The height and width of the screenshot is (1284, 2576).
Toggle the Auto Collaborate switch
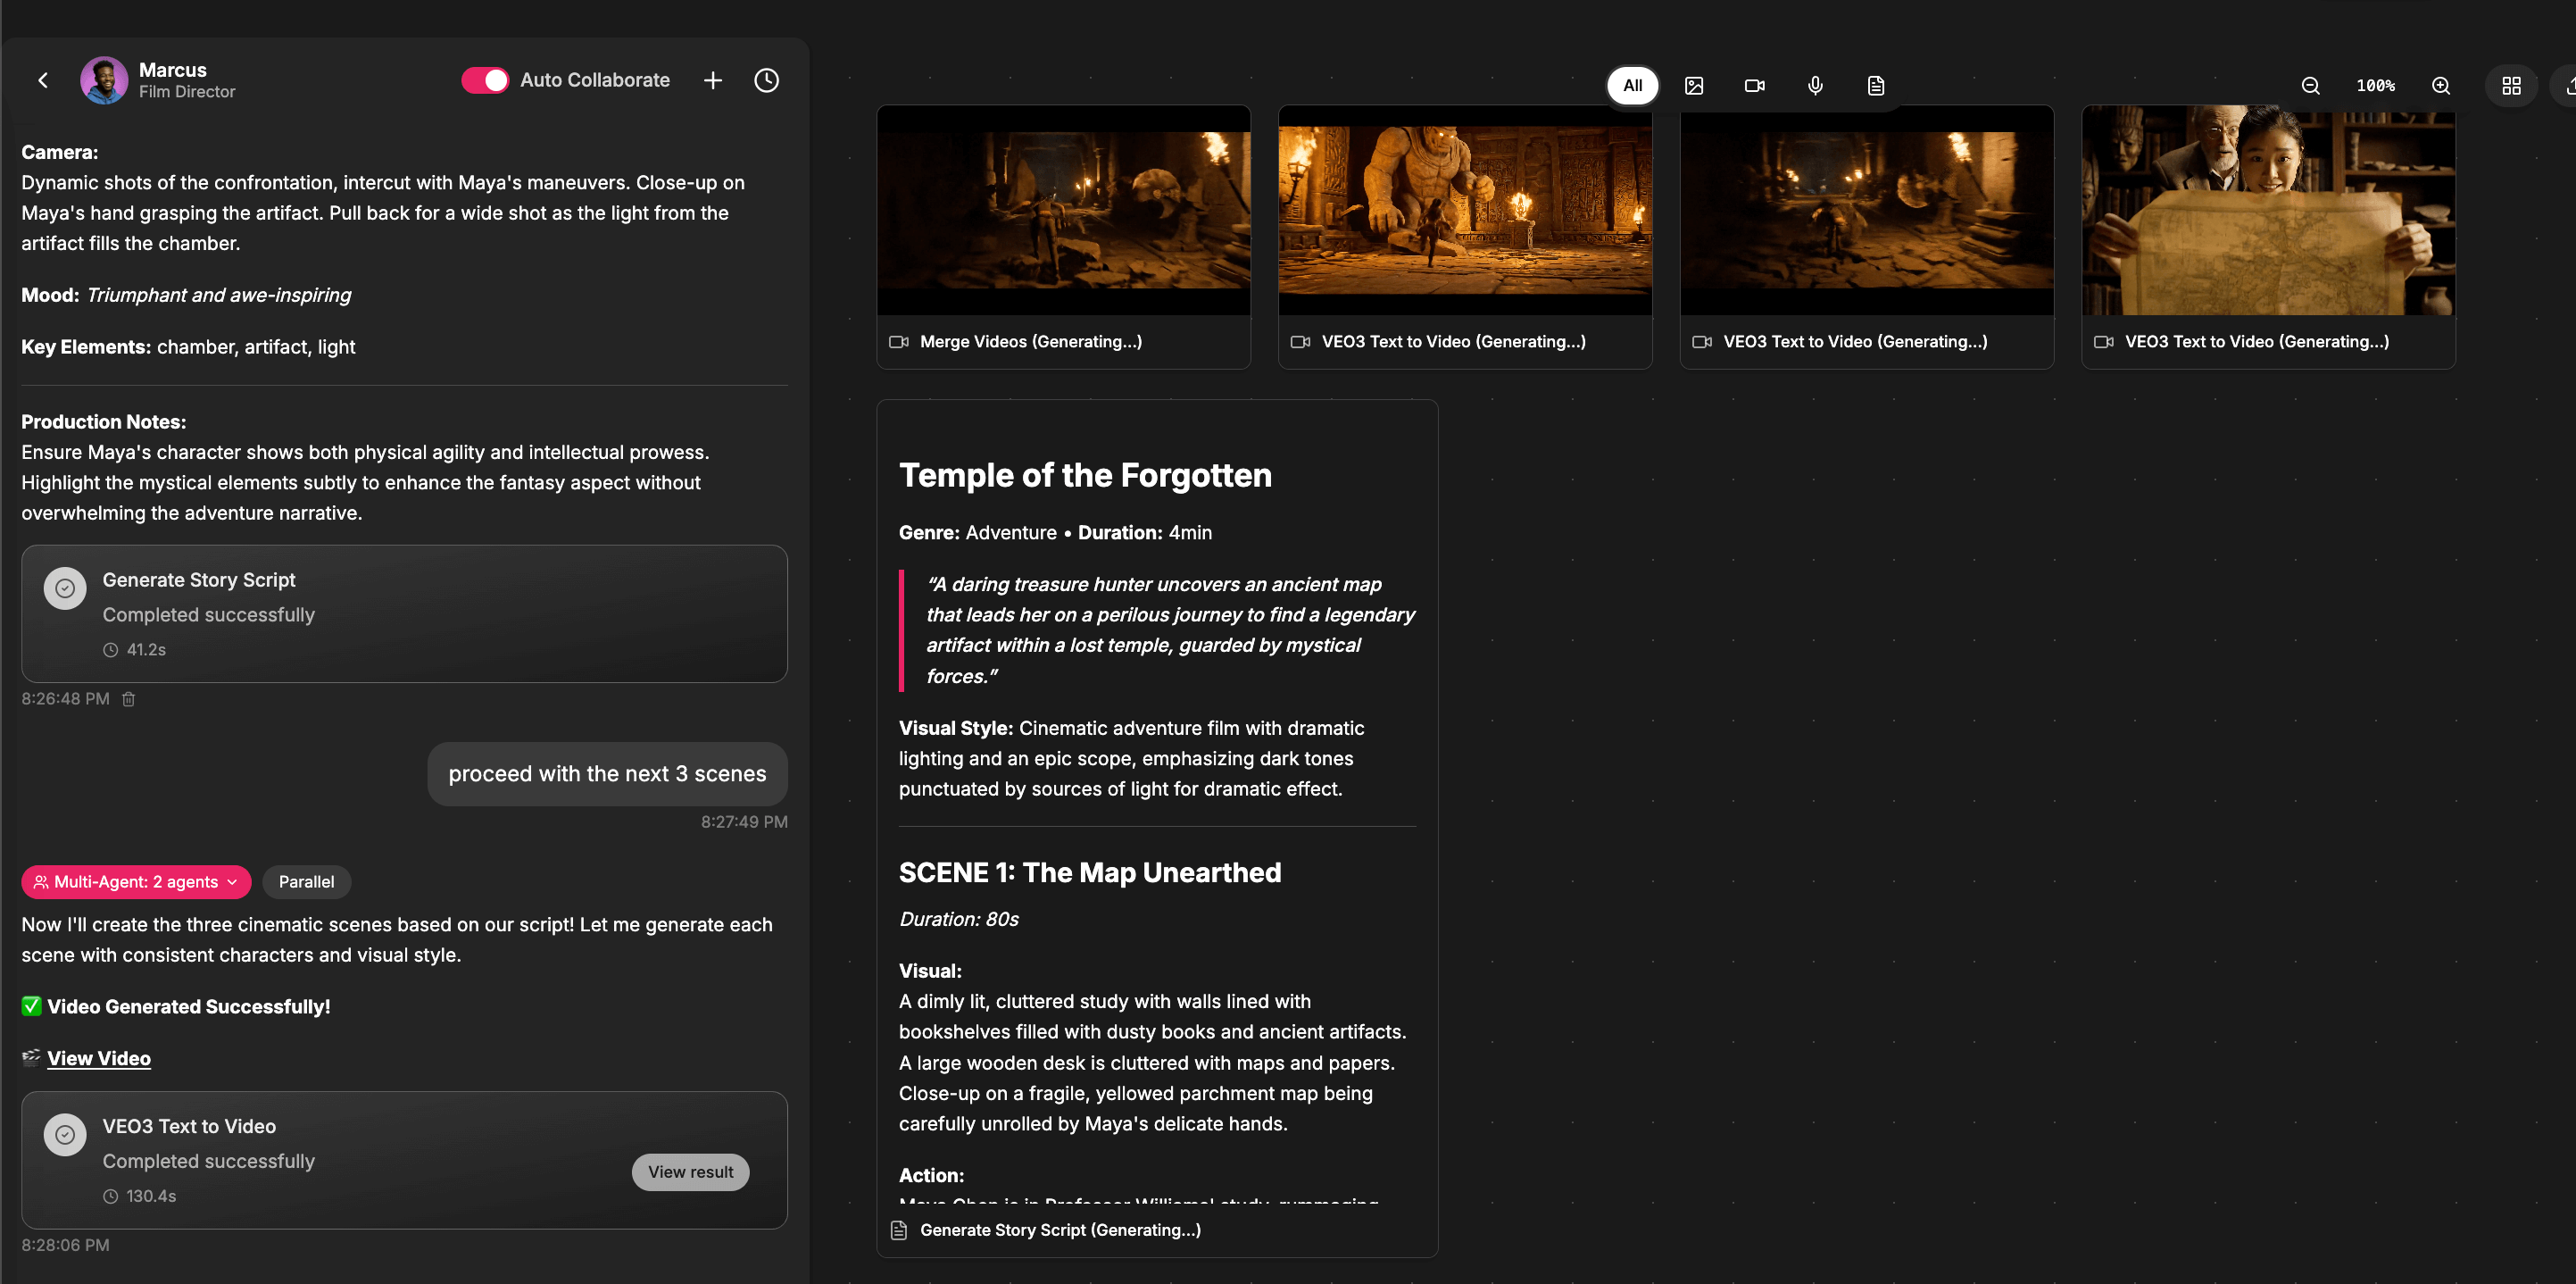tap(485, 80)
